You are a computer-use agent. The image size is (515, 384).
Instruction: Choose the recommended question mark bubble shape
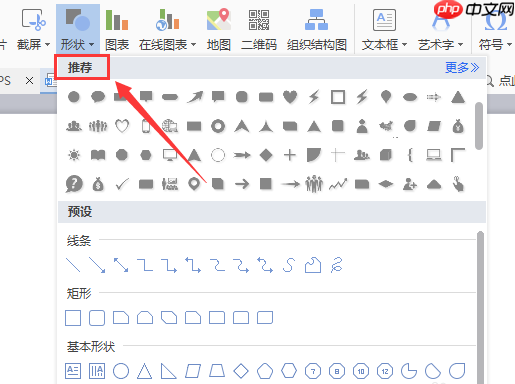tap(74, 184)
